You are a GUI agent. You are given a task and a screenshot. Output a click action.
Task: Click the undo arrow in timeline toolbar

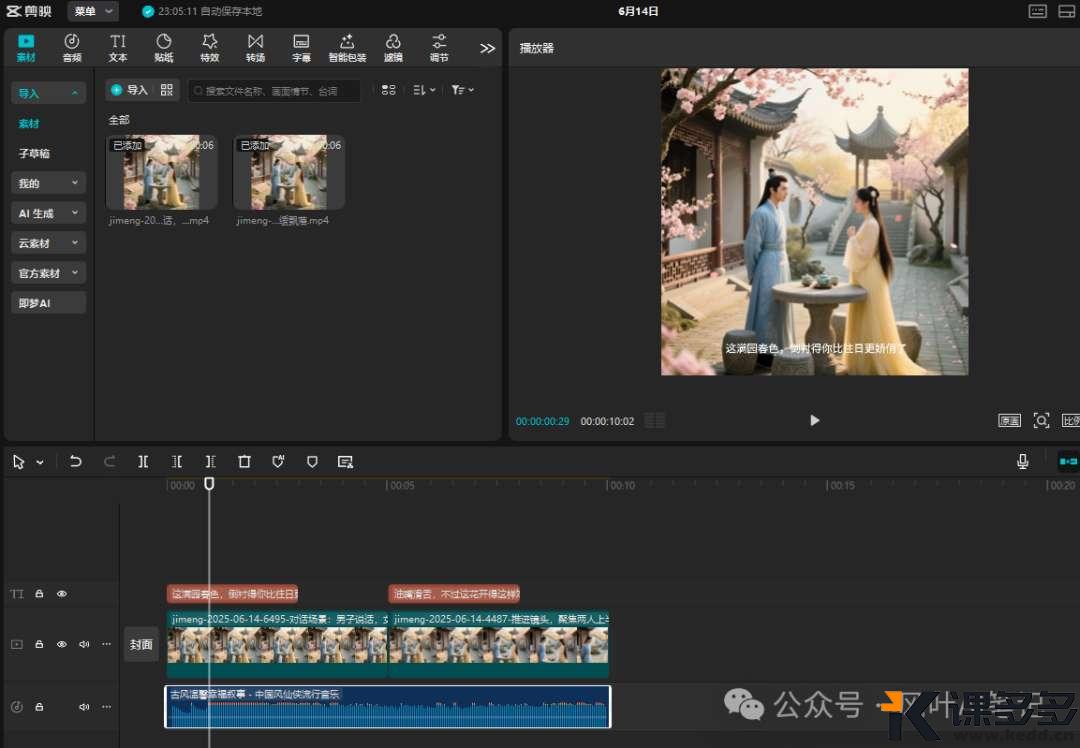(x=76, y=461)
